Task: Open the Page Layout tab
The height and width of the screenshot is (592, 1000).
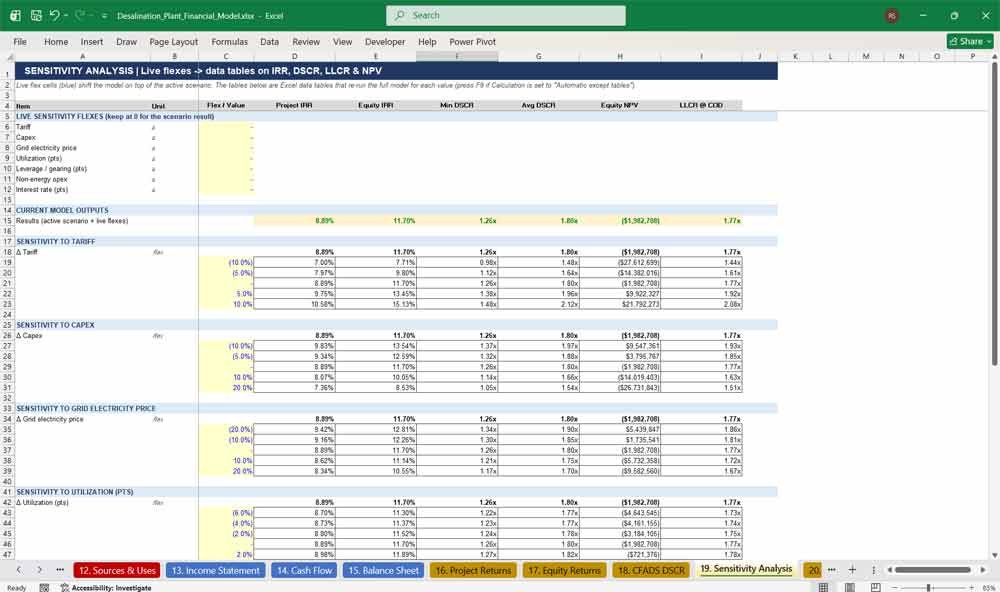Action: (173, 41)
